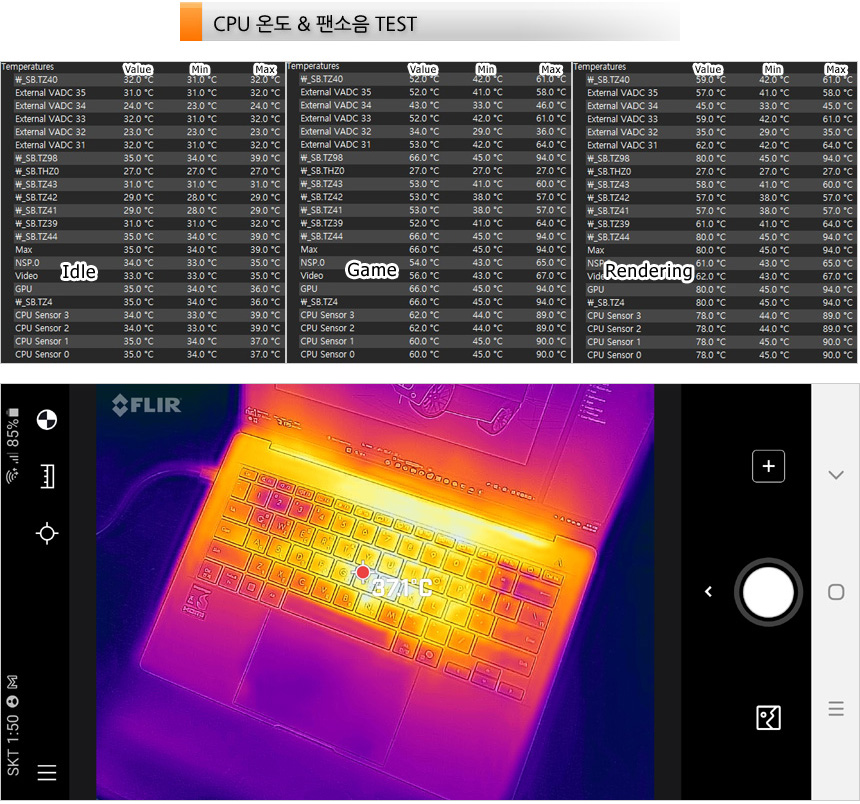Open the FLIR hamburger menu

[46, 772]
